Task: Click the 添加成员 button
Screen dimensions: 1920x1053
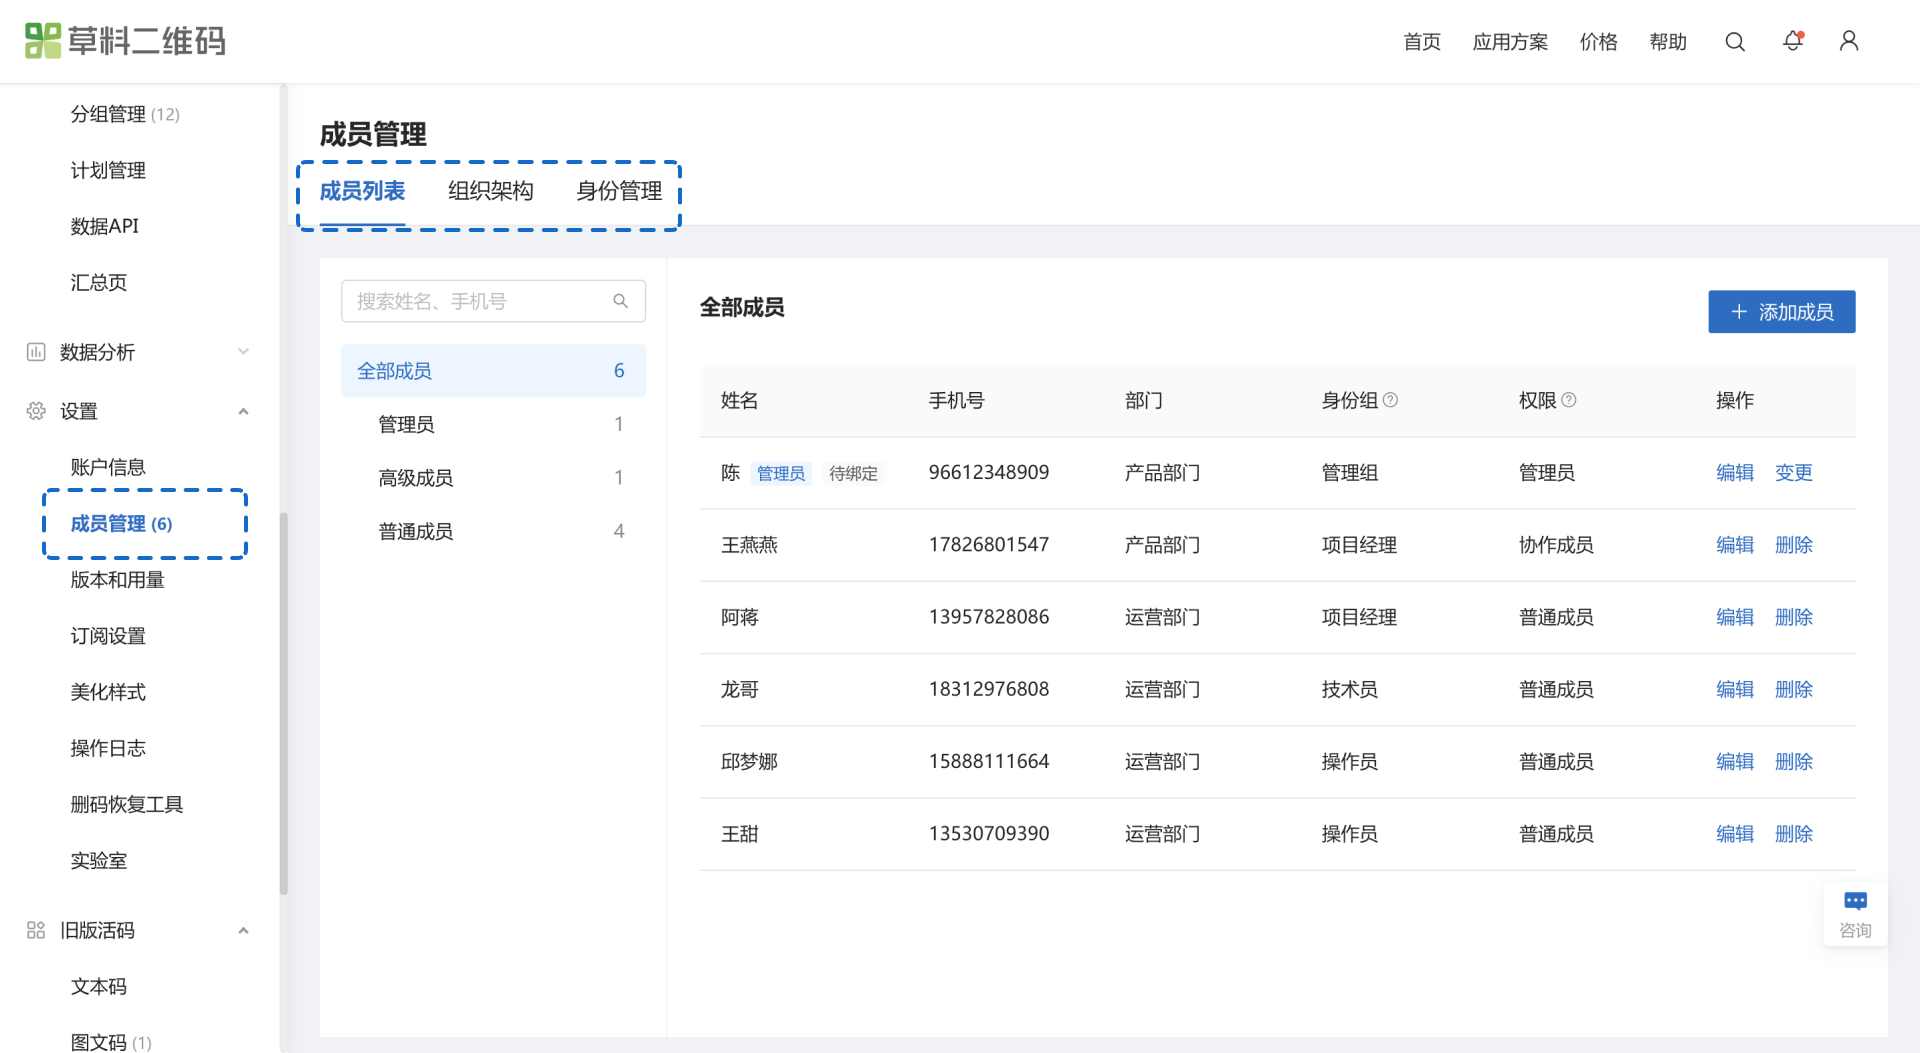Action: [1781, 312]
